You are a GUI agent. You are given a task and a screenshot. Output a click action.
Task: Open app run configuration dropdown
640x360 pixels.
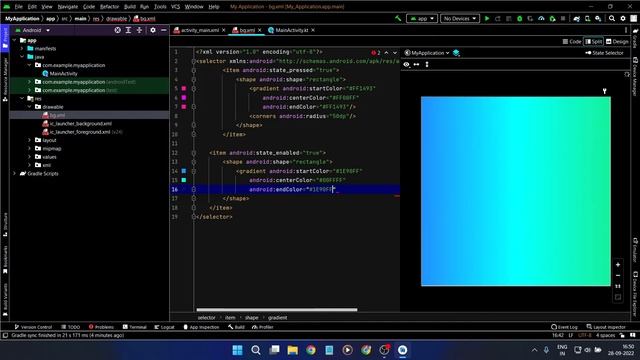(422, 18)
